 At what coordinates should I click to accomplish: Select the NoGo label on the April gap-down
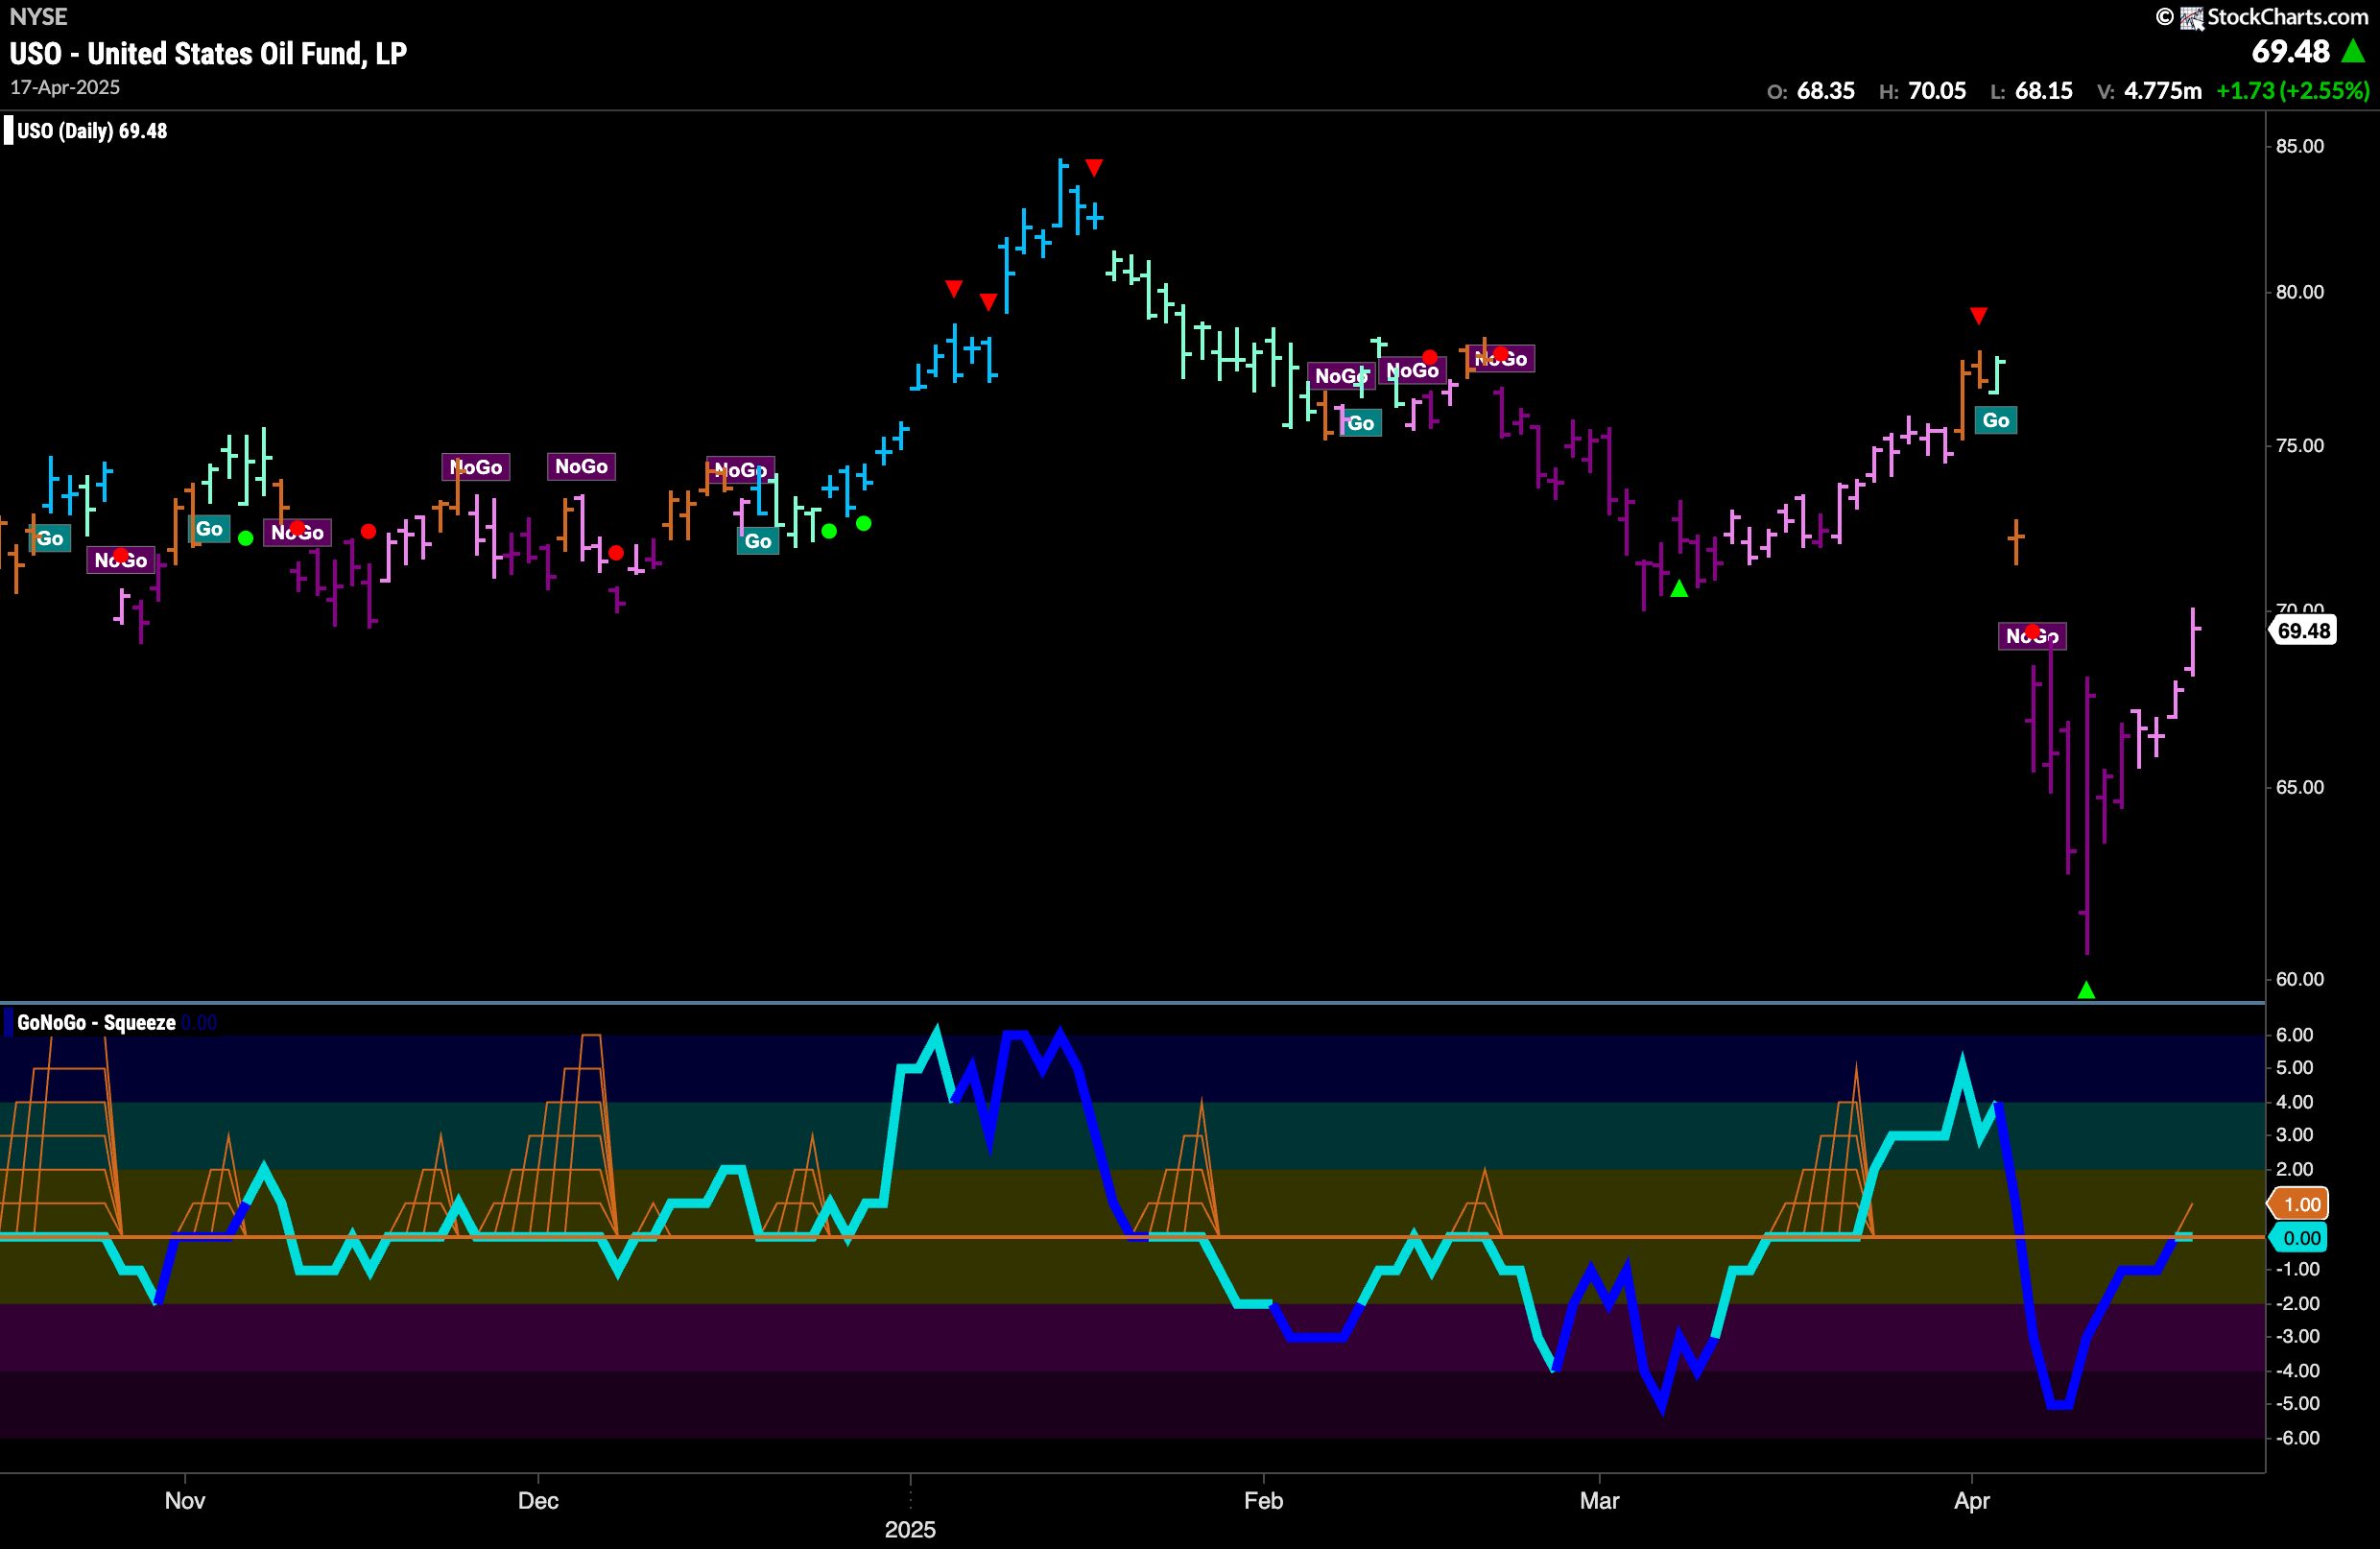[x=2032, y=636]
